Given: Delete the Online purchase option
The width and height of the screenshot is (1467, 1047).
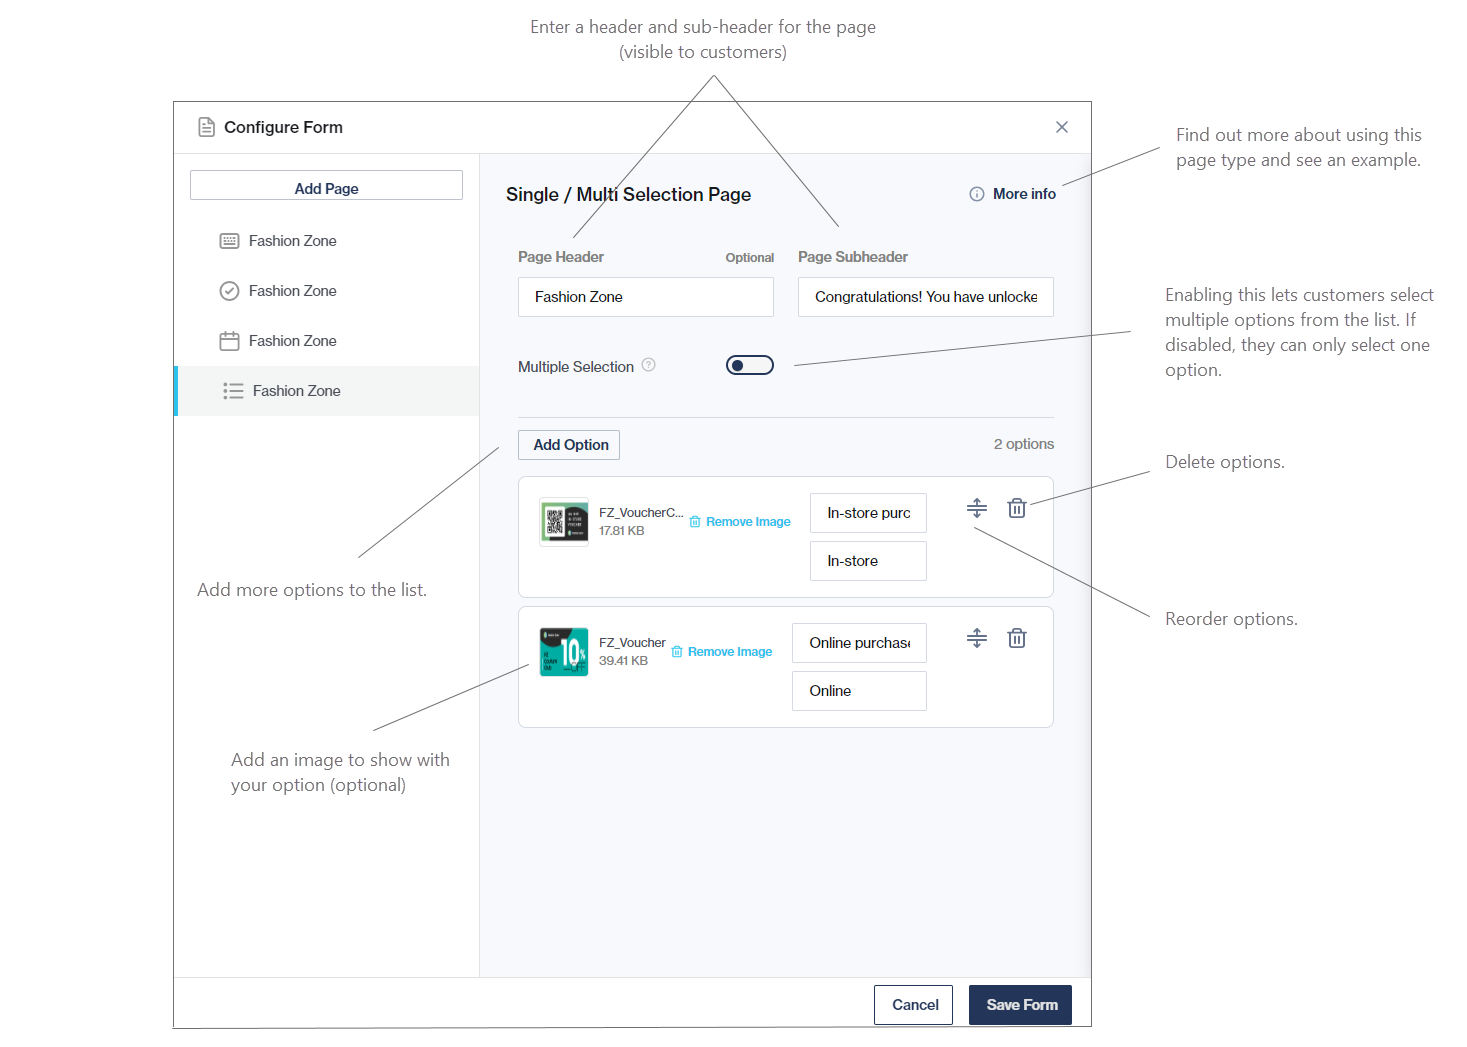Looking at the screenshot, I should [1016, 638].
